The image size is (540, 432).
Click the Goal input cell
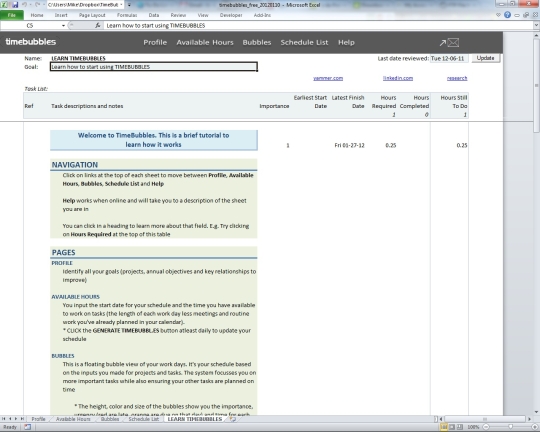point(154,67)
